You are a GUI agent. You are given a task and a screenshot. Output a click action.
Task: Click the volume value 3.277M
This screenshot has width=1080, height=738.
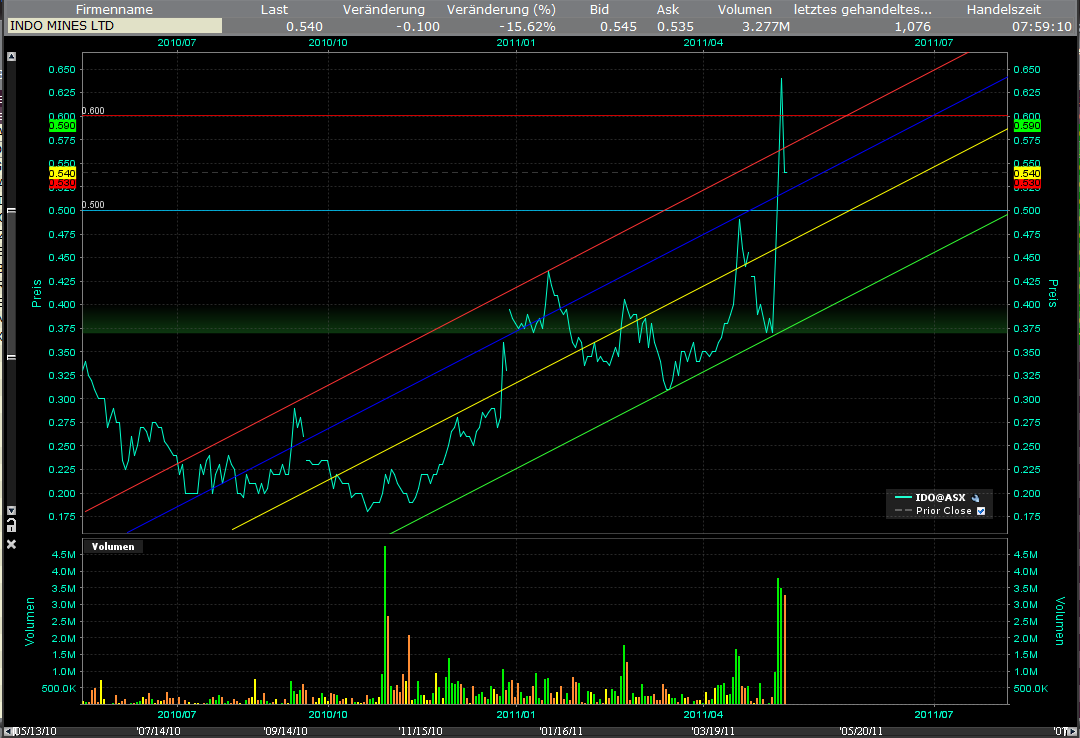766,27
